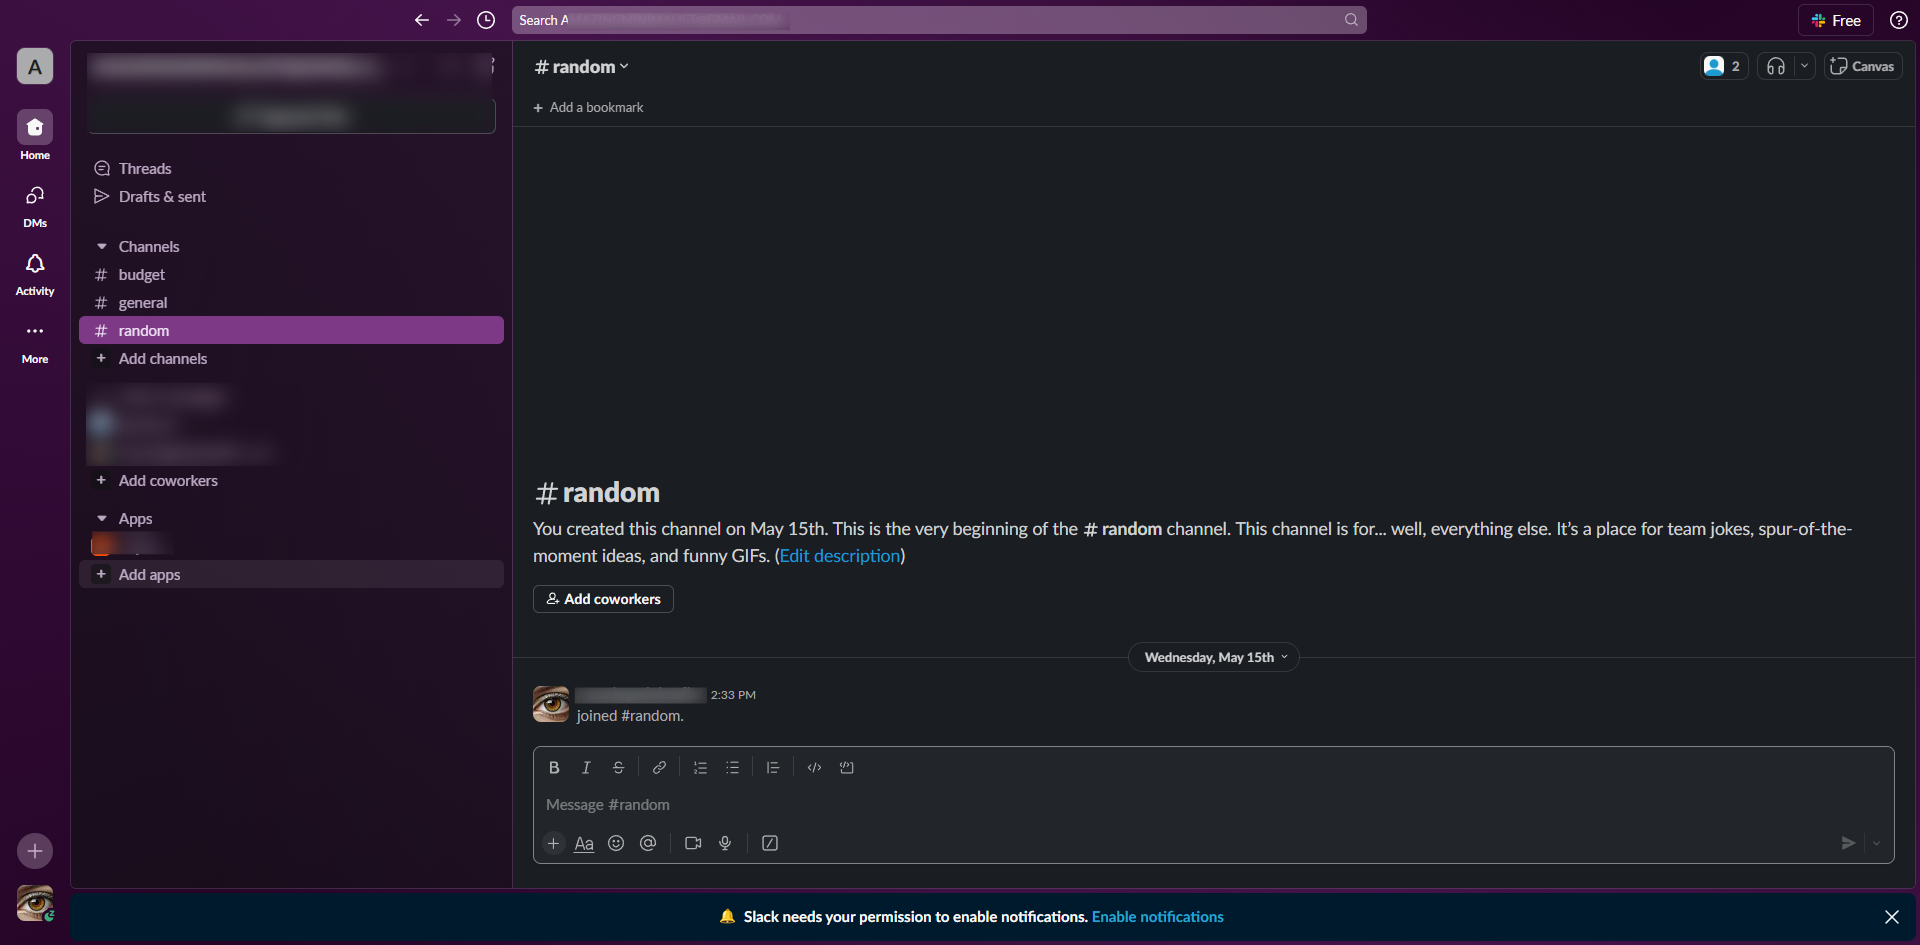The height and width of the screenshot is (945, 1920).
Task: Open the Wednesday, May 15th date dropdown
Action: (1214, 657)
